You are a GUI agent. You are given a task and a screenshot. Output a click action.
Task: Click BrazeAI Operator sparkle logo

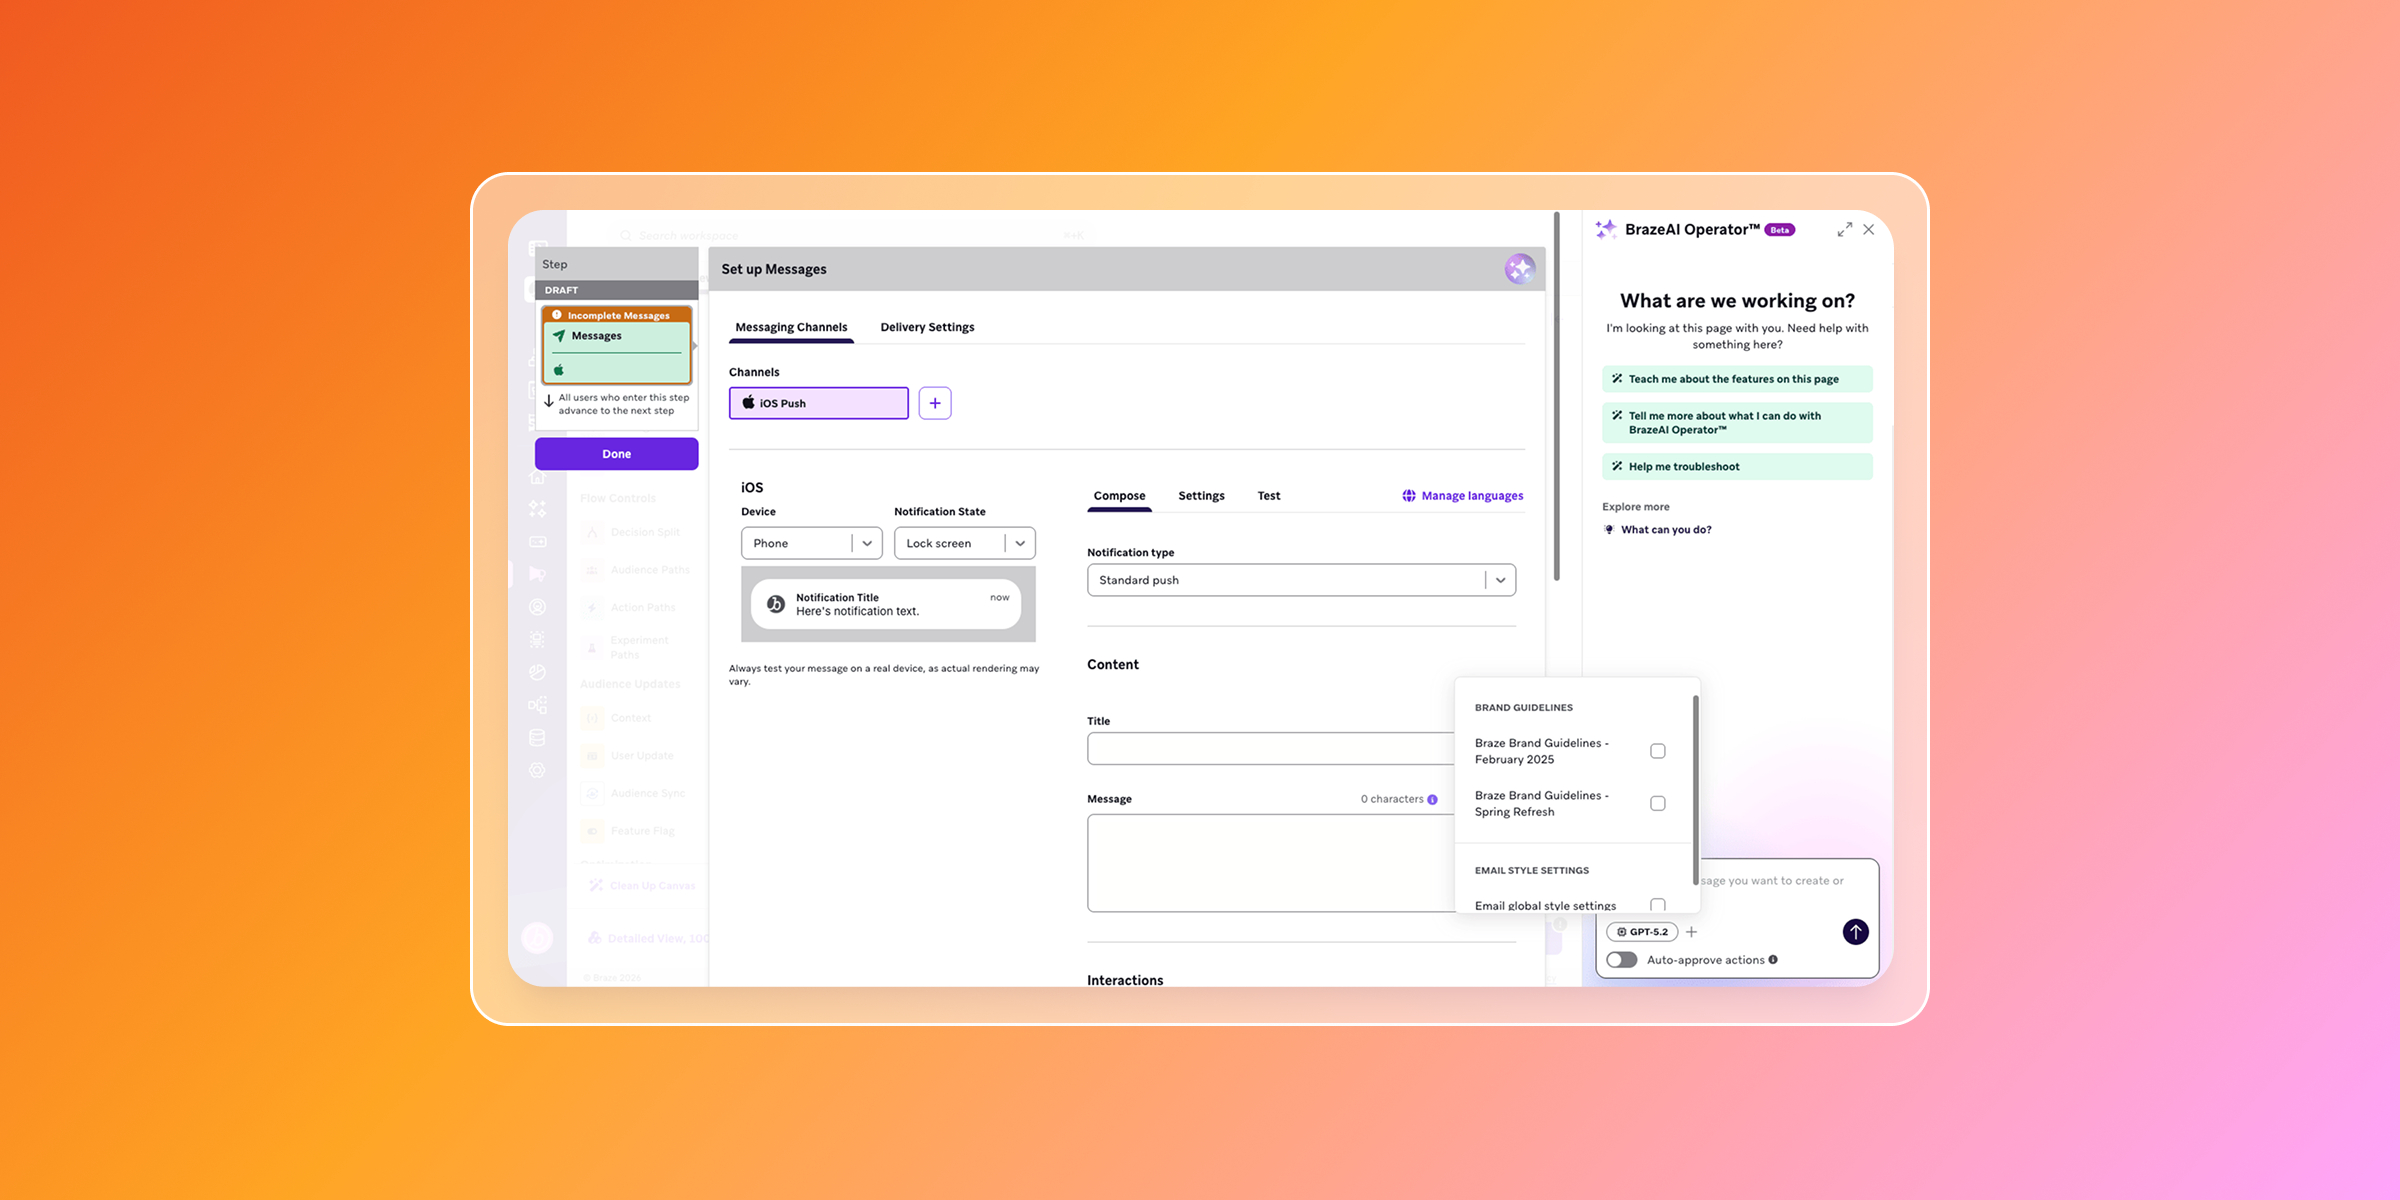[x=1606, y=230]
